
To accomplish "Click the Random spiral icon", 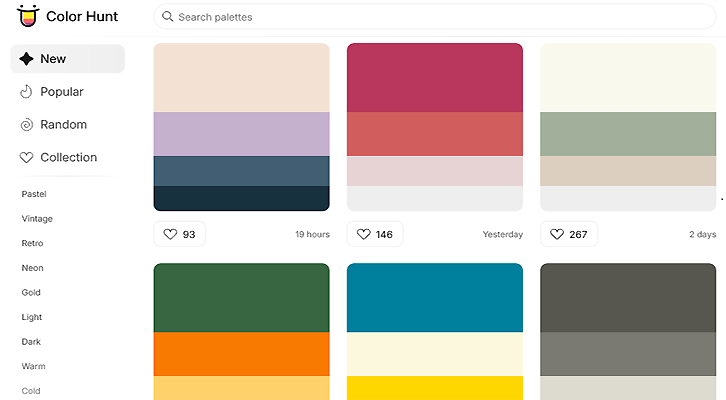I will [x=26, y=125].
